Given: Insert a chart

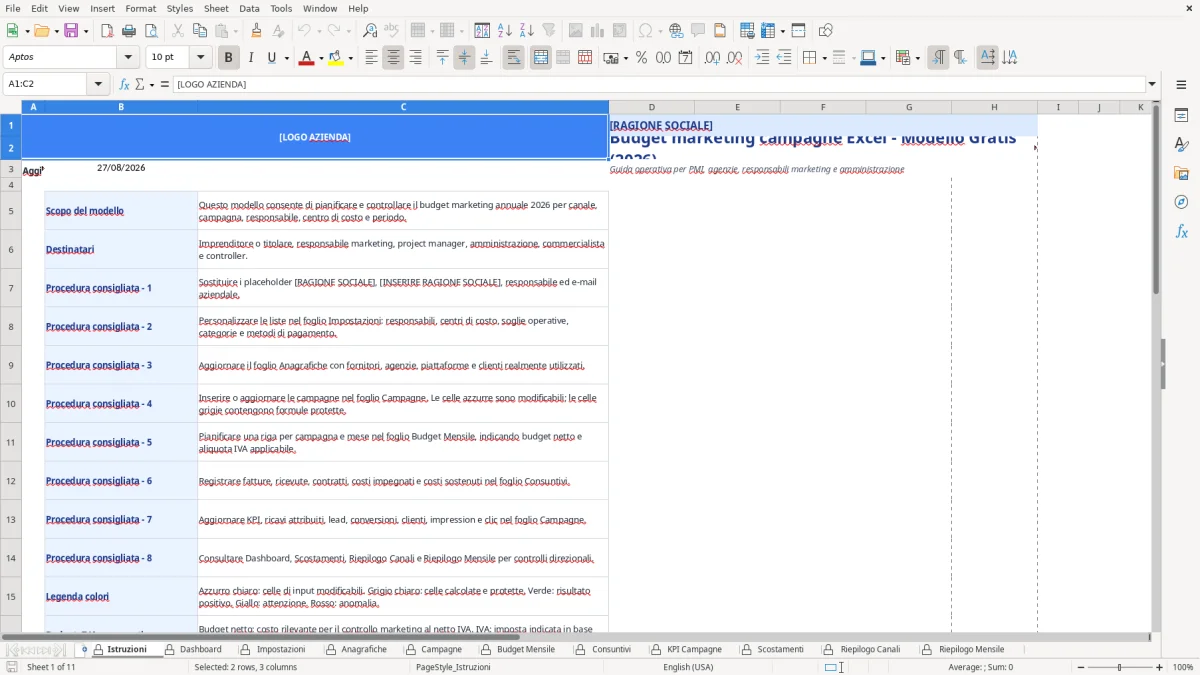Looking at the screenshot, I should click(x=598, y=31).
